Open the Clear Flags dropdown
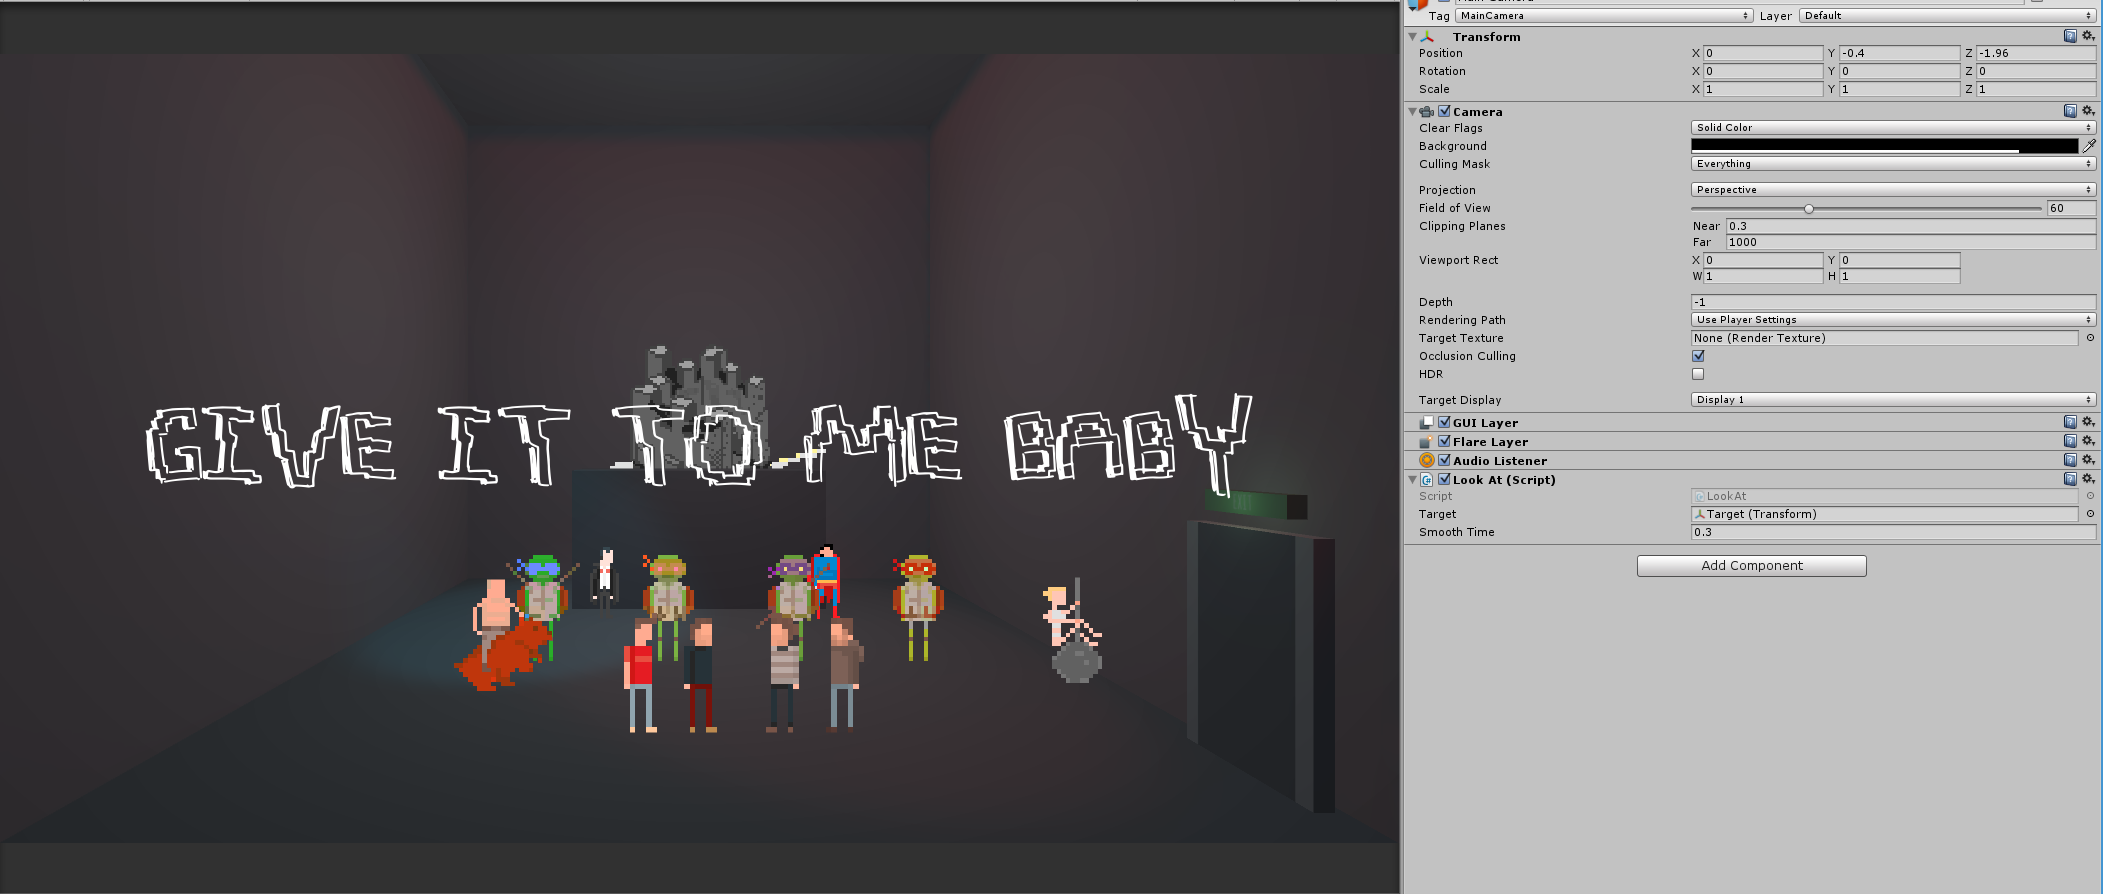This screenshot has height=894, width=2103. click(1892, 128)
